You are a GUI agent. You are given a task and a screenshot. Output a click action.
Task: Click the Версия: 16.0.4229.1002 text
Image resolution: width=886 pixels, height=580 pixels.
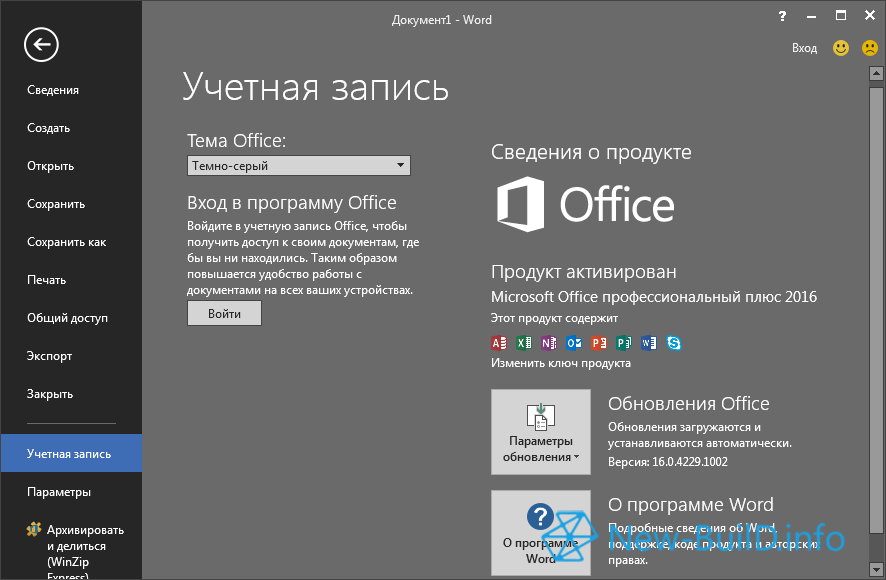pyautogui.click(x=668, y=462)
